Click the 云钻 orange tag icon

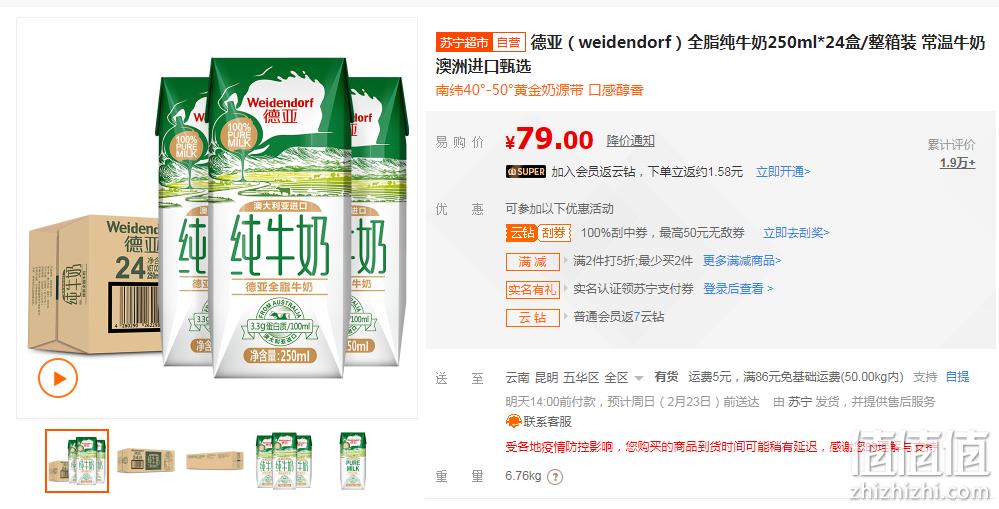[x=521, y=233]
